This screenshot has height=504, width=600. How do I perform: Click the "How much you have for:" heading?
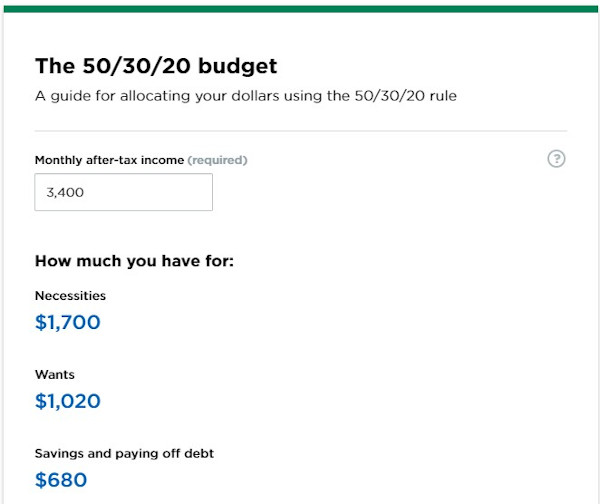click(134, 261)
